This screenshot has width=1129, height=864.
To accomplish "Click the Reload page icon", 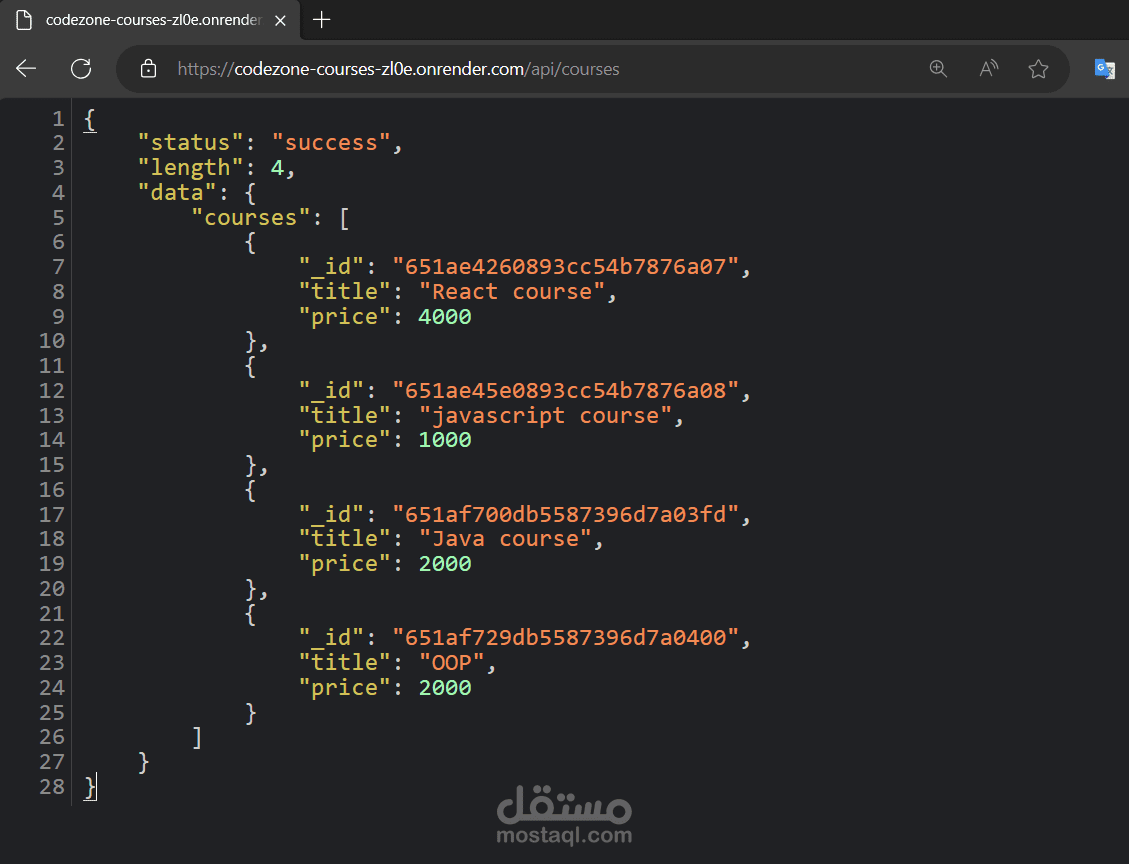I will click(81, 69).
